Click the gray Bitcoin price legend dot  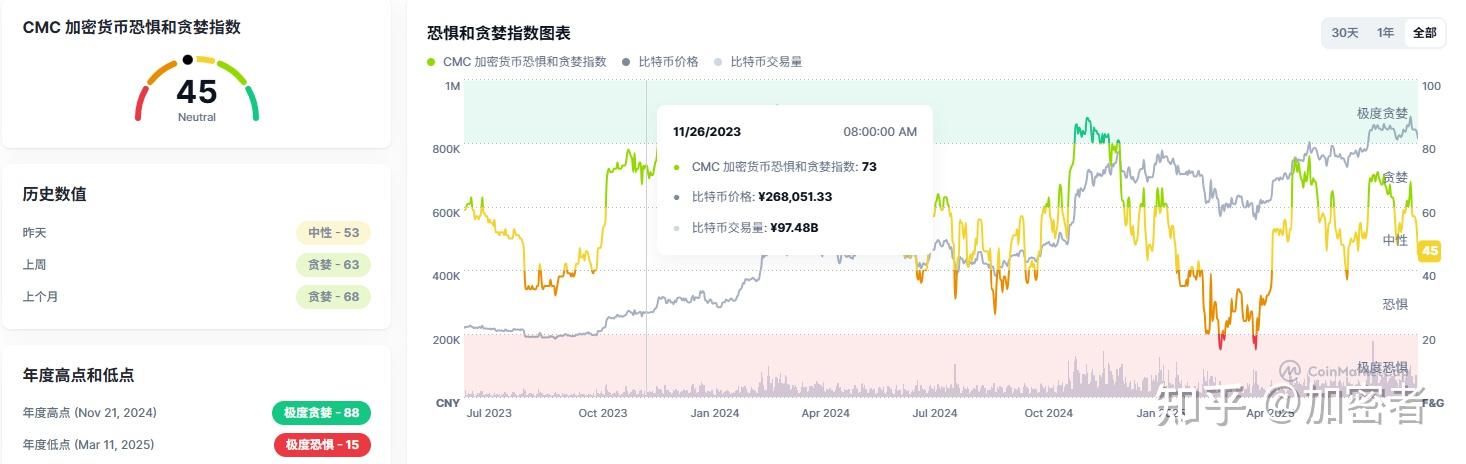tap(627, 62)
